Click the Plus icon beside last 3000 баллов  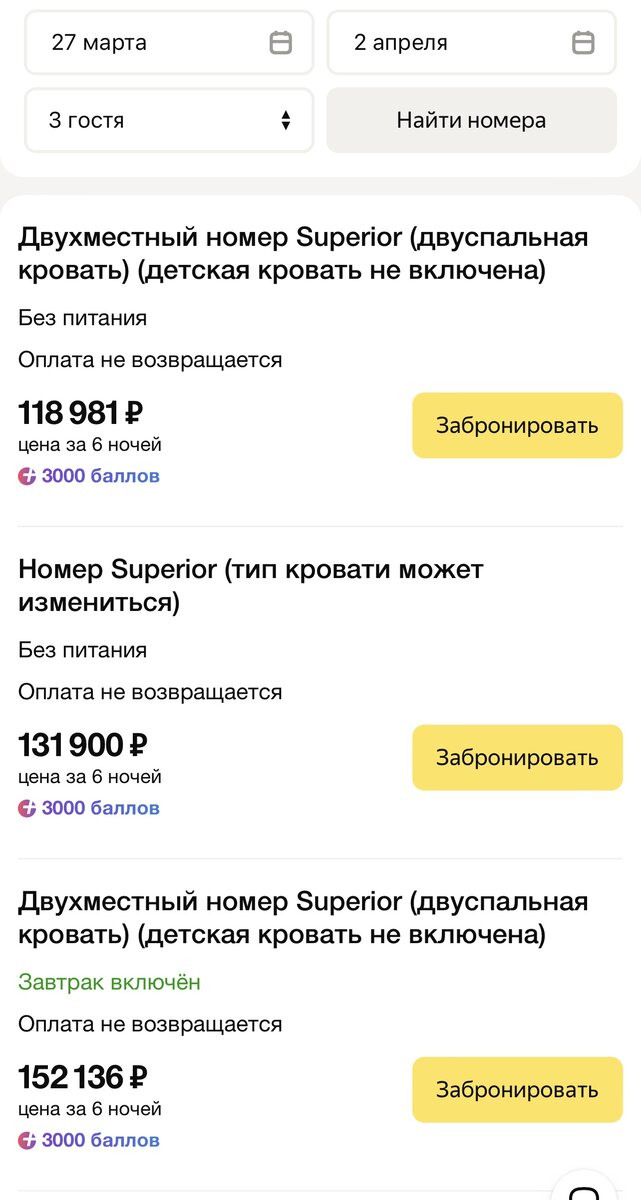26,1138
